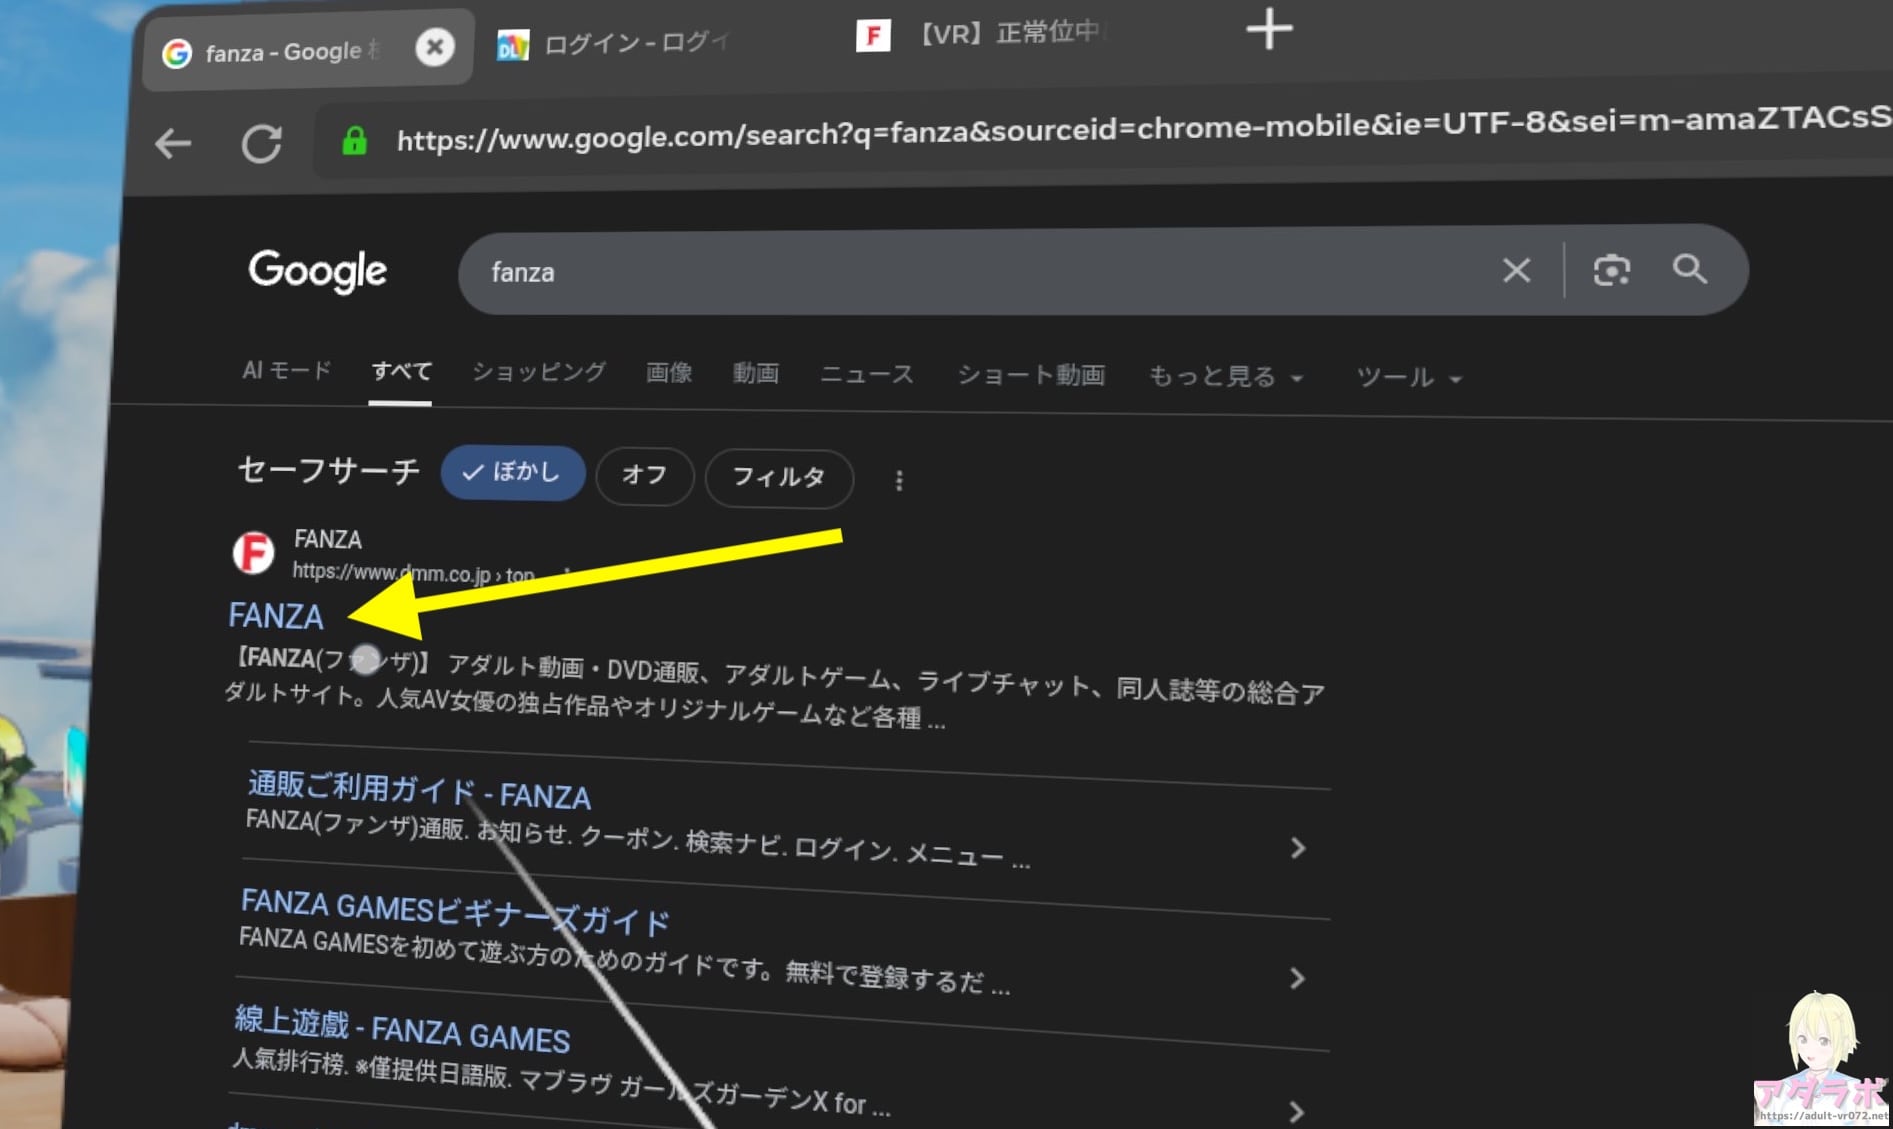
Task: Open the ショート動画 tab
Action: pyautogui.click(x=1031, y=375)
